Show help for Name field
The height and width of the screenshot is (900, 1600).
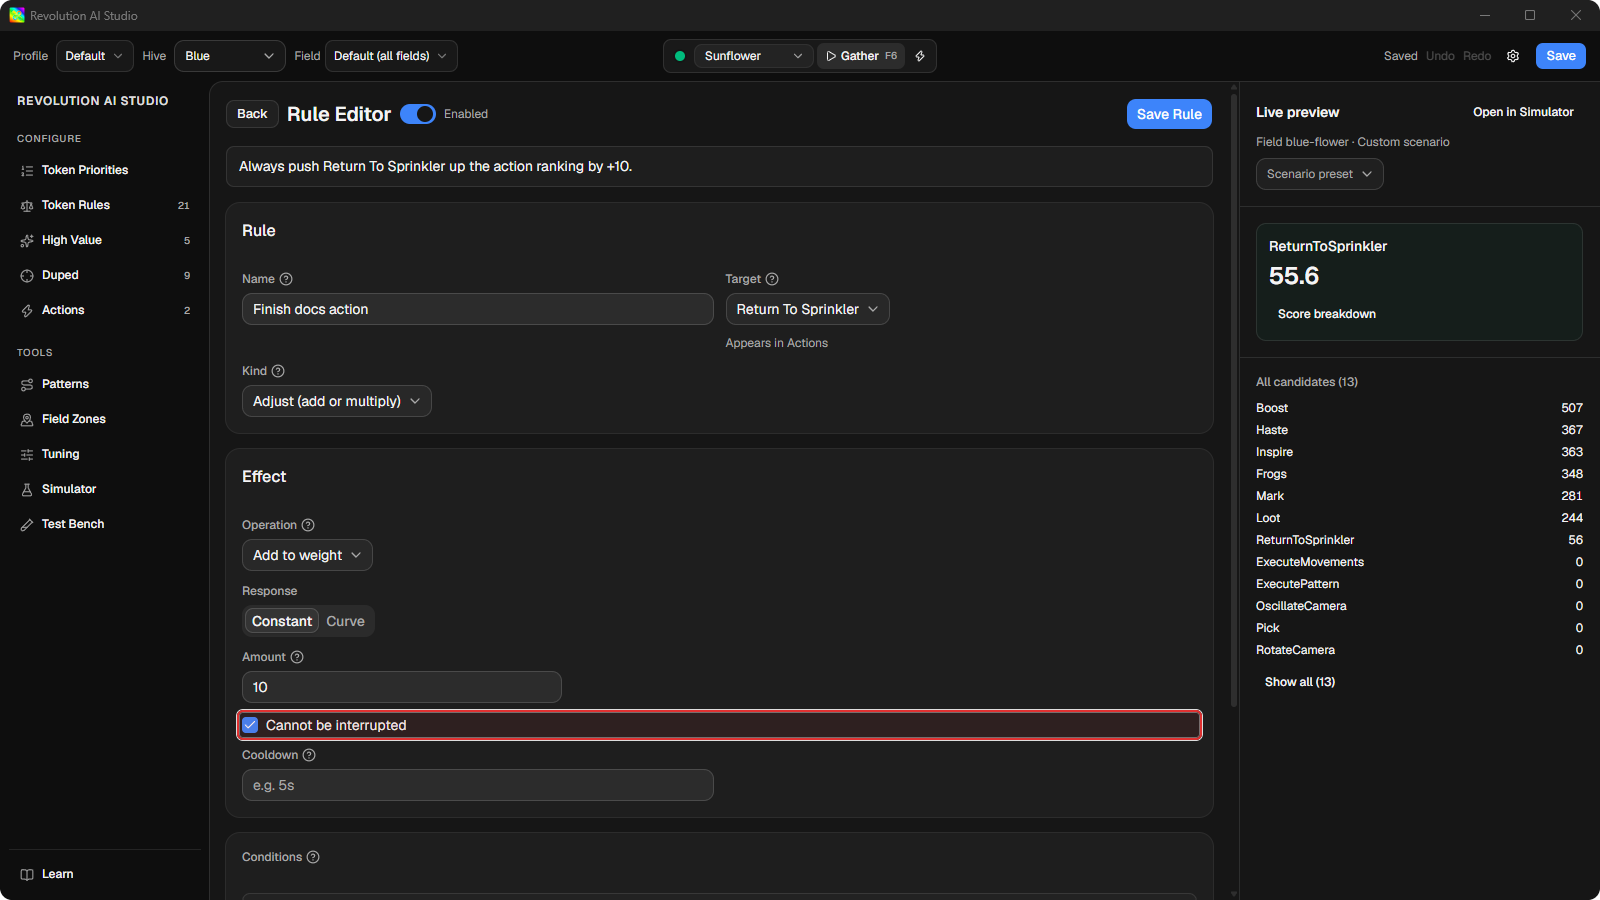coord(286,279)
